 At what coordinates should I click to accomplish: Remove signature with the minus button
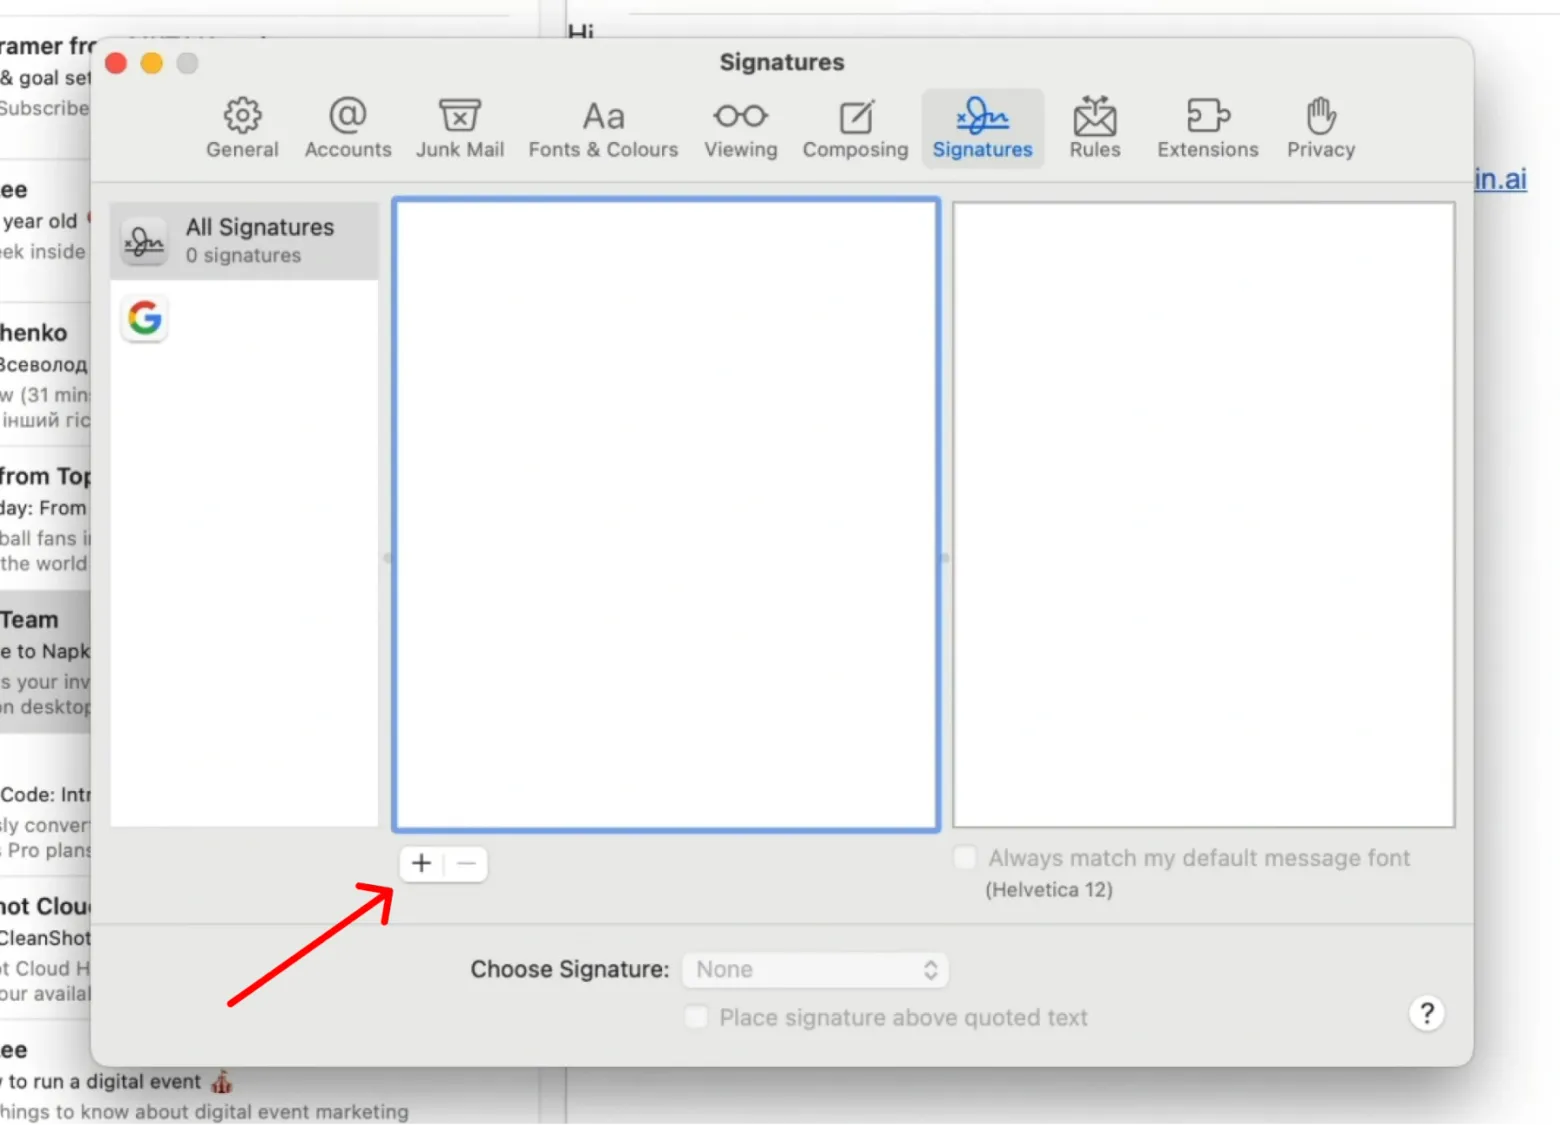point(466,864)
